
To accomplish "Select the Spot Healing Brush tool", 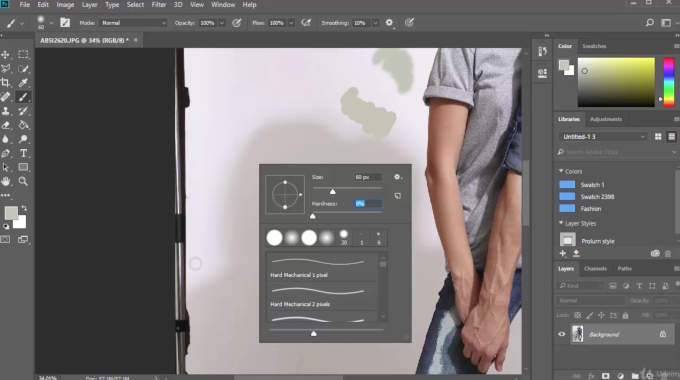I will 6,97.
